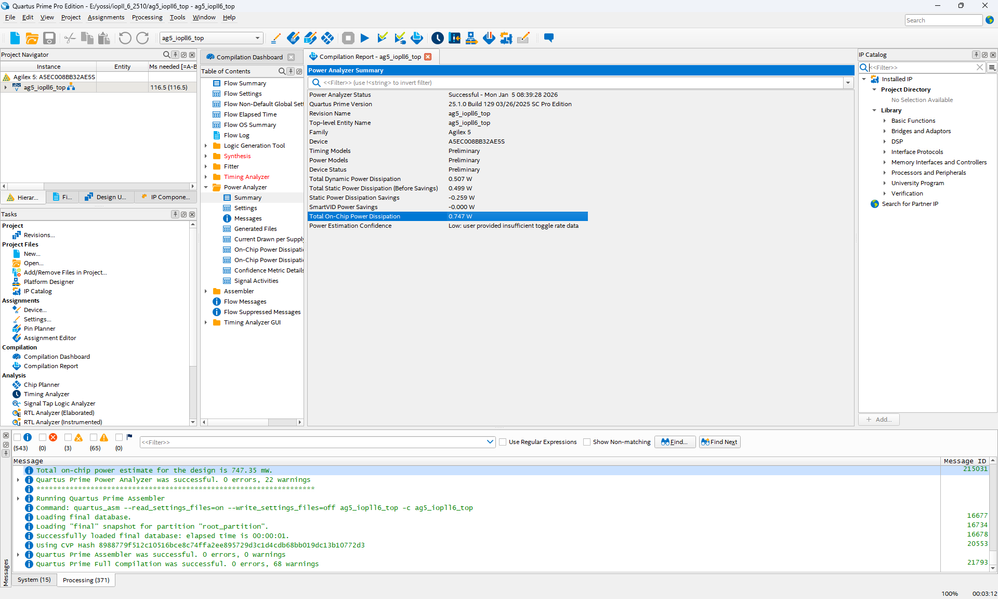Open Timing Analyzer from the toolbar clock icon
This screenshot has height=599, width=998.
(437, 38)
